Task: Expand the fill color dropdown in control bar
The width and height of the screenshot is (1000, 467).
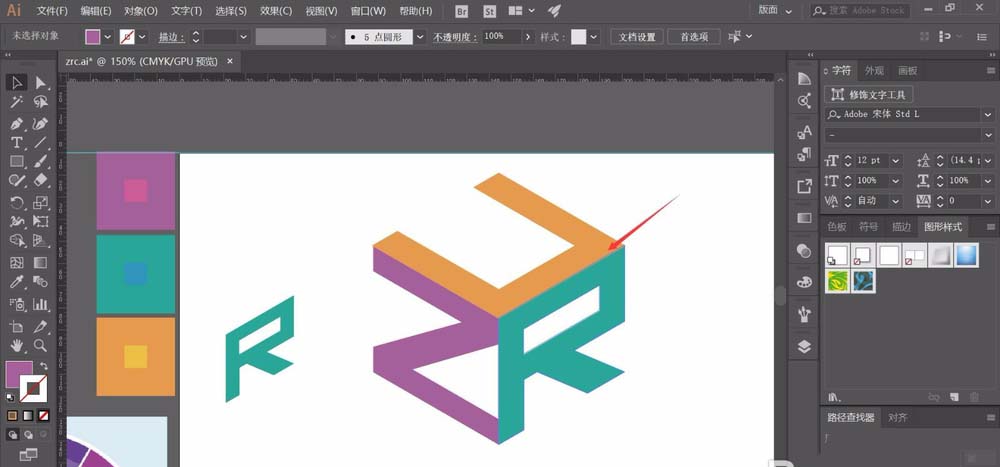Action: tap(107, 37)
